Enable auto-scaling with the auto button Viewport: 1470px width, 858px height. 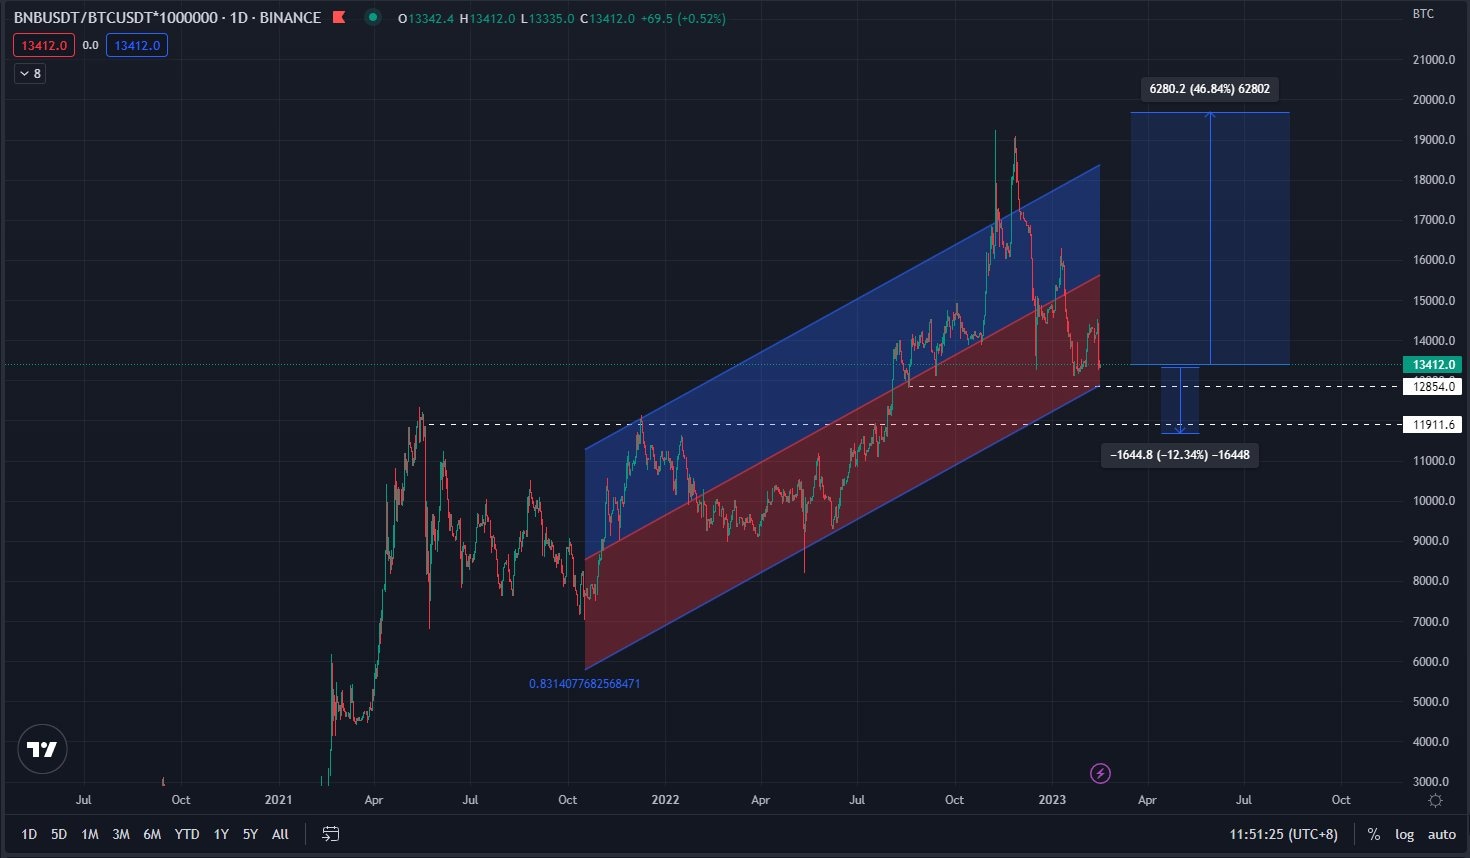1441,833
